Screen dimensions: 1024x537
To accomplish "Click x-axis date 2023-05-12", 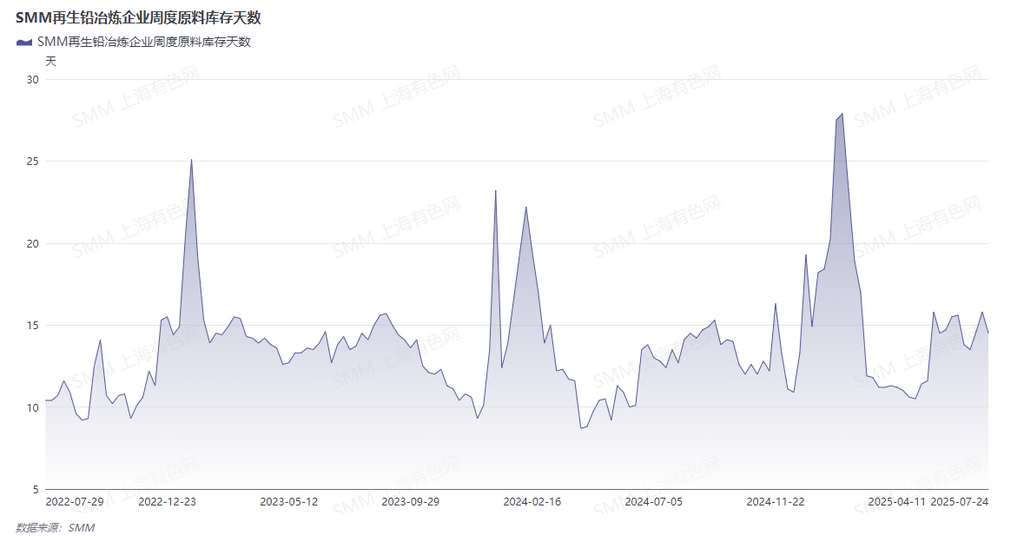I will point(289,502).
